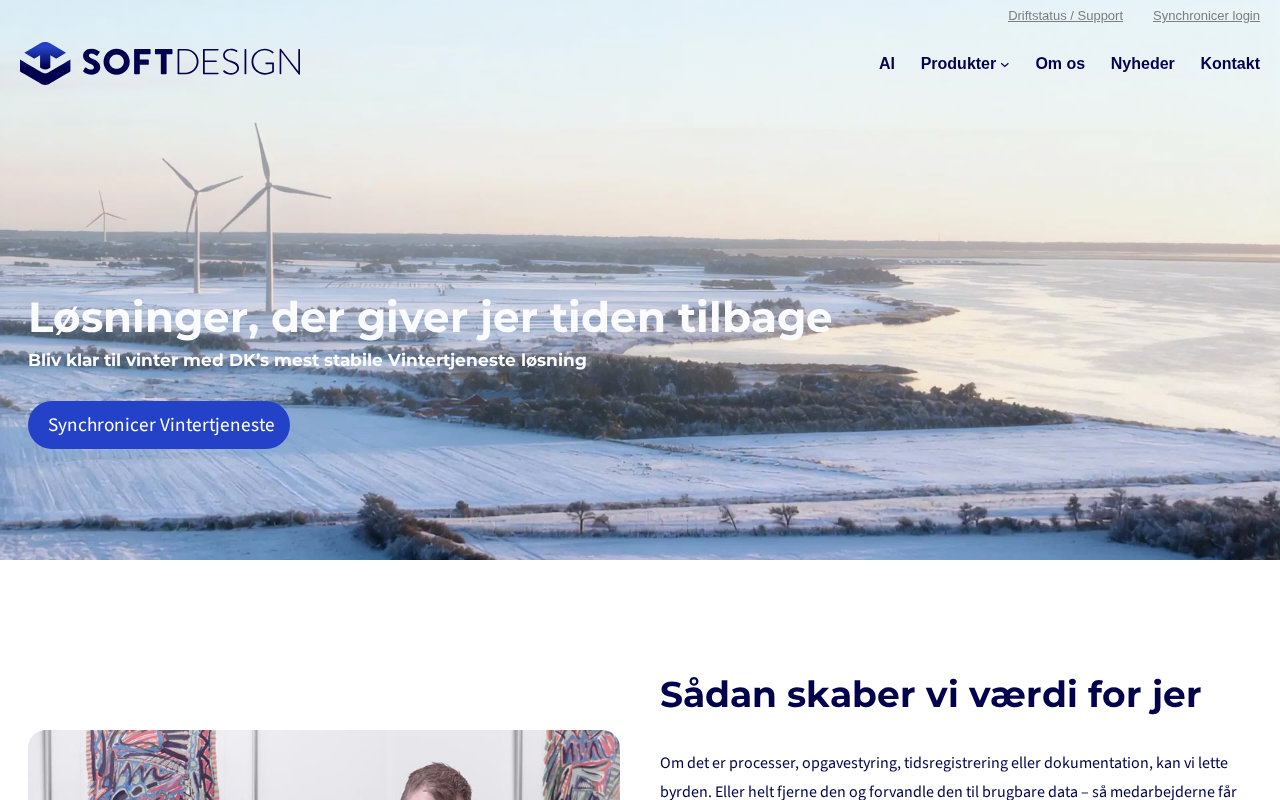1280x800 pixels.
Task: Click the subheading about Vintertjeneste løsning
Action: [x=307, y=360]
